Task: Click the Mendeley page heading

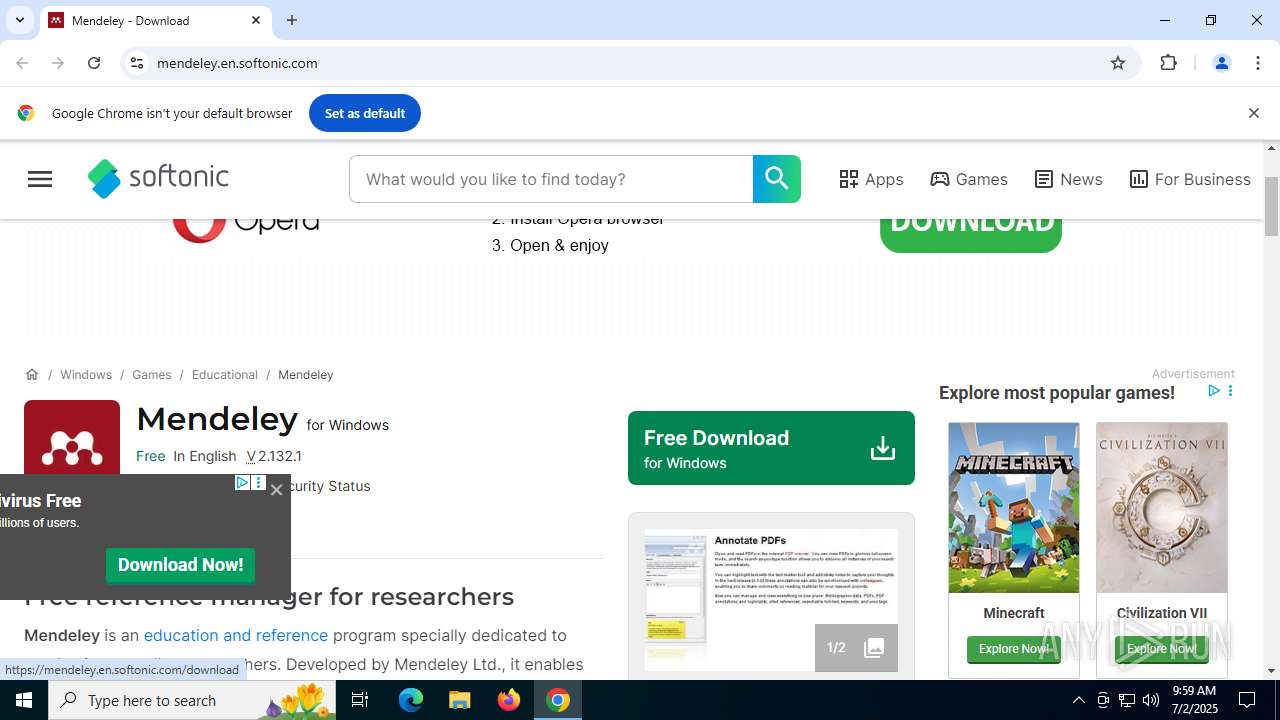Action: point(217,419)
